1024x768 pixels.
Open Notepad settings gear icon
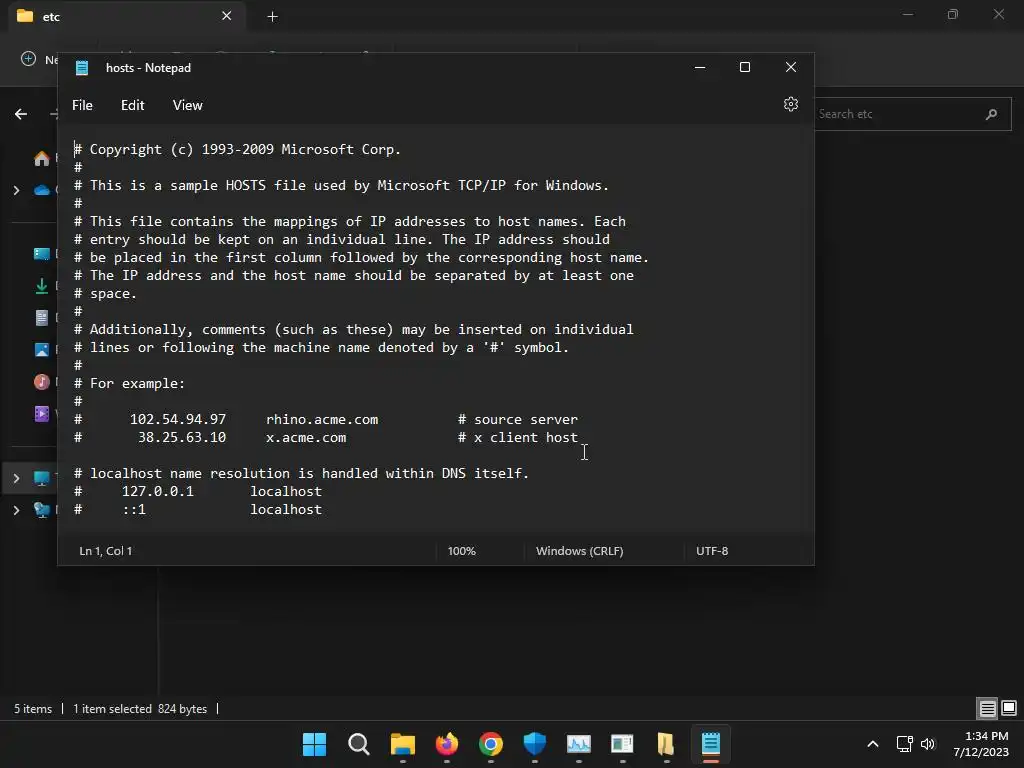(790, 104)
